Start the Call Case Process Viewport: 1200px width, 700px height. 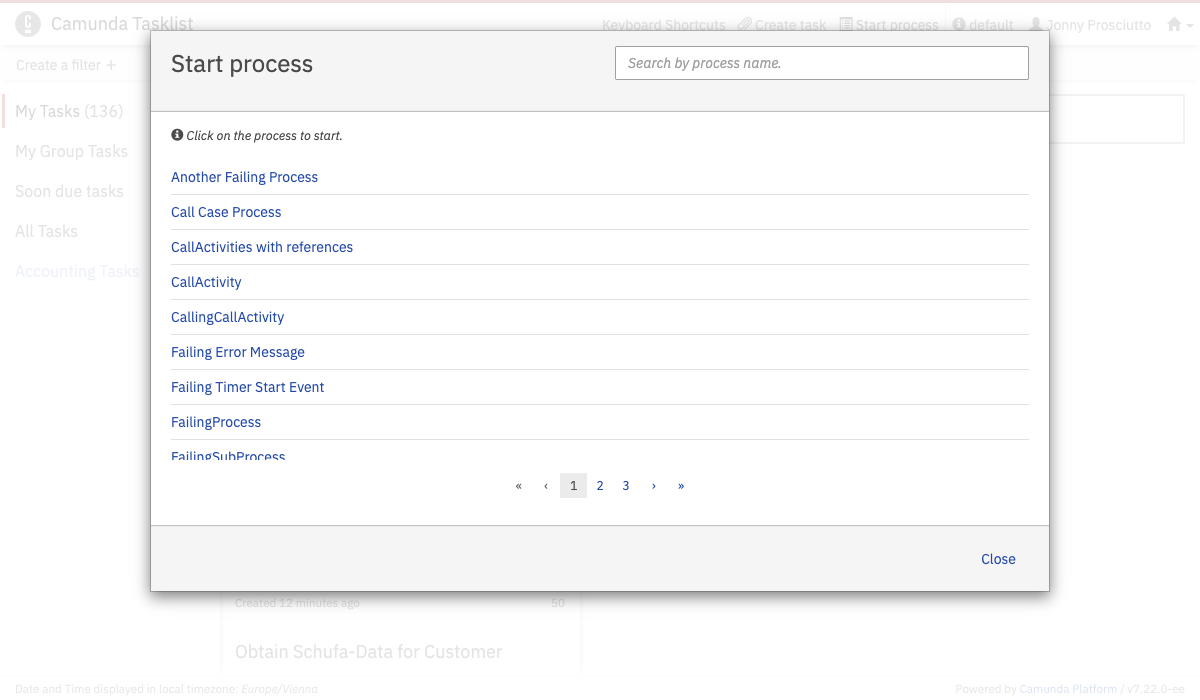tap(226, 212)
